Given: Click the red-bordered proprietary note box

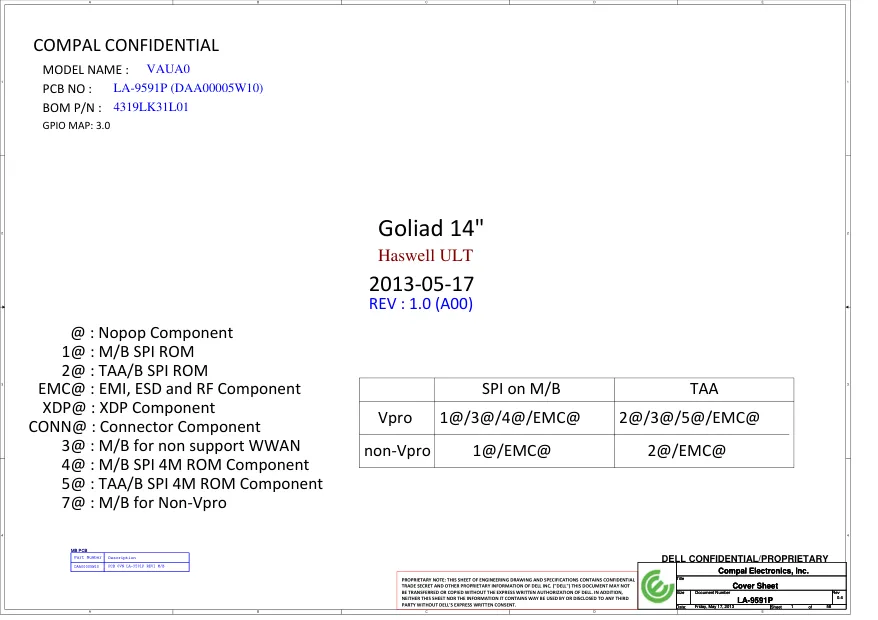Looking at the screenshot, I should coord(516,592).
